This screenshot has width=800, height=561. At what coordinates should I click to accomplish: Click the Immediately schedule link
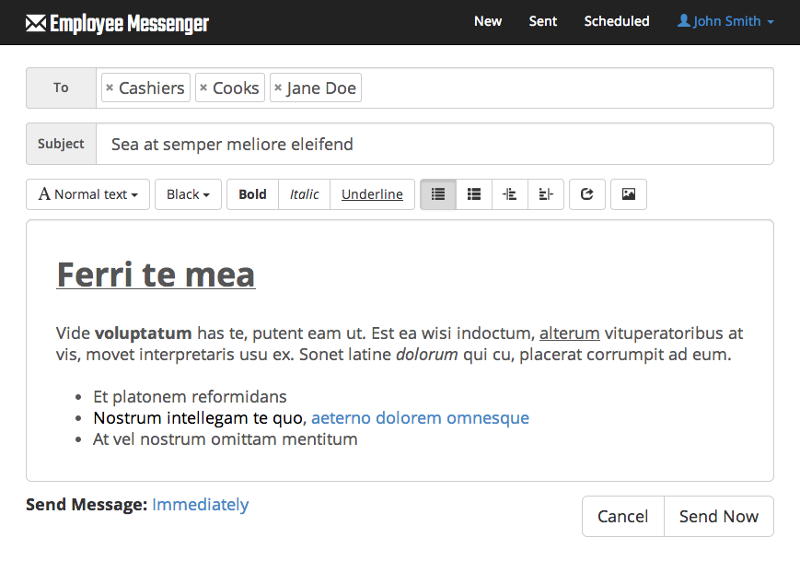coord(200,504)
